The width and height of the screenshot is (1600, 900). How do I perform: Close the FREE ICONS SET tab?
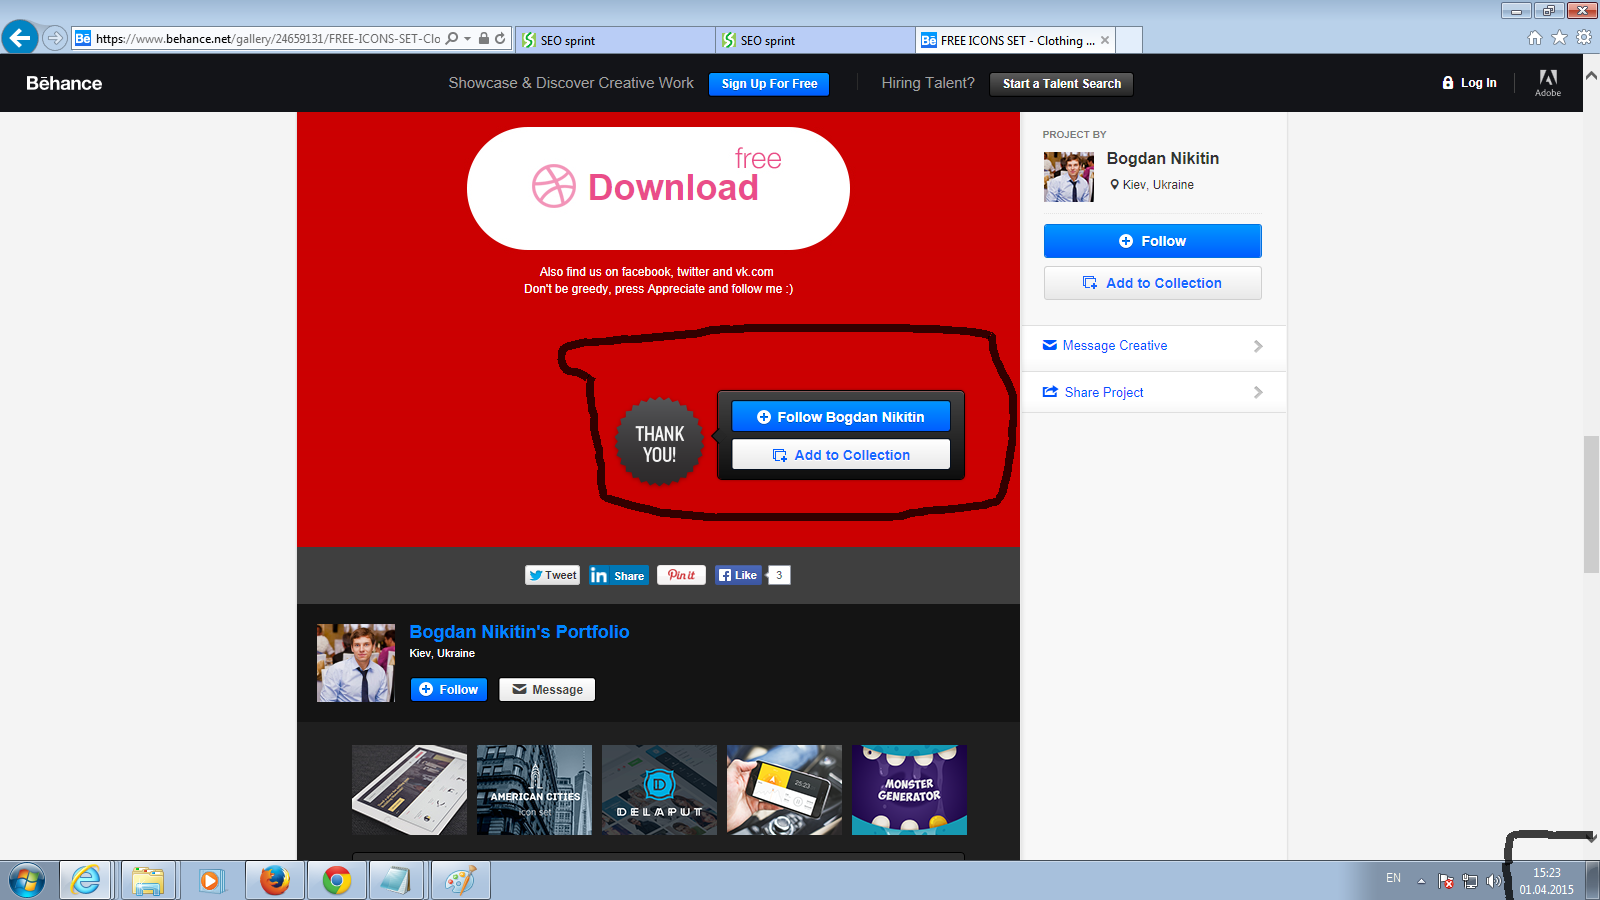[1105, 41]
